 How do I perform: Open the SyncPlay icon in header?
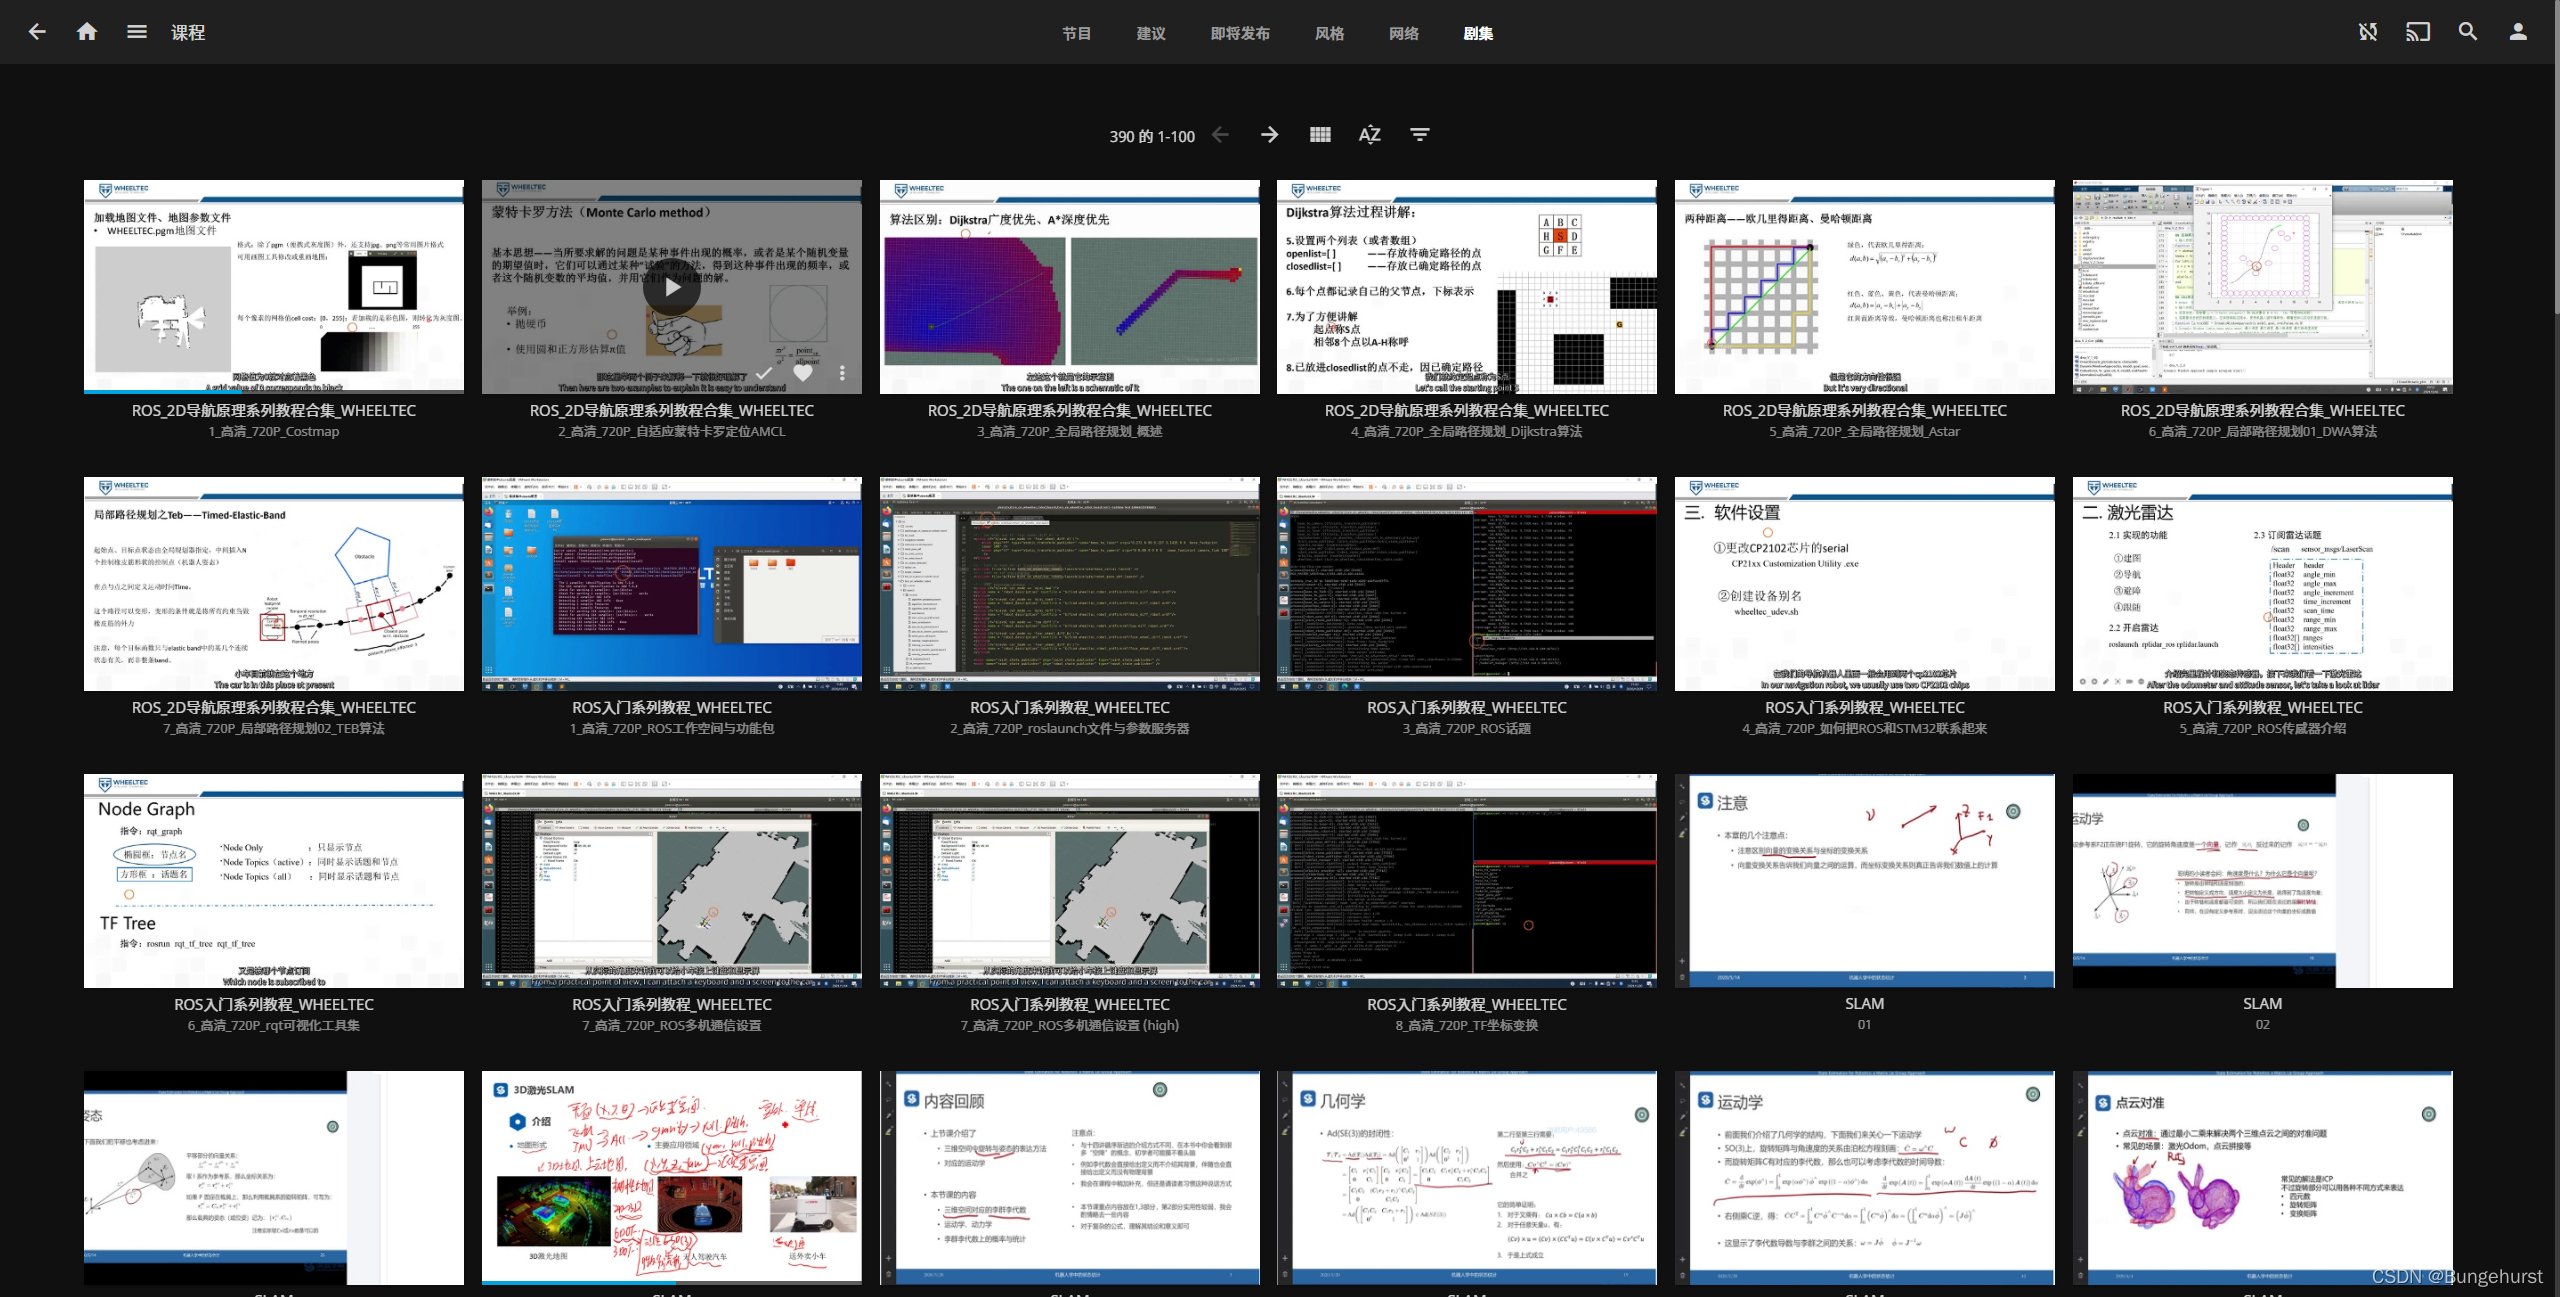tap(2367, 32)
